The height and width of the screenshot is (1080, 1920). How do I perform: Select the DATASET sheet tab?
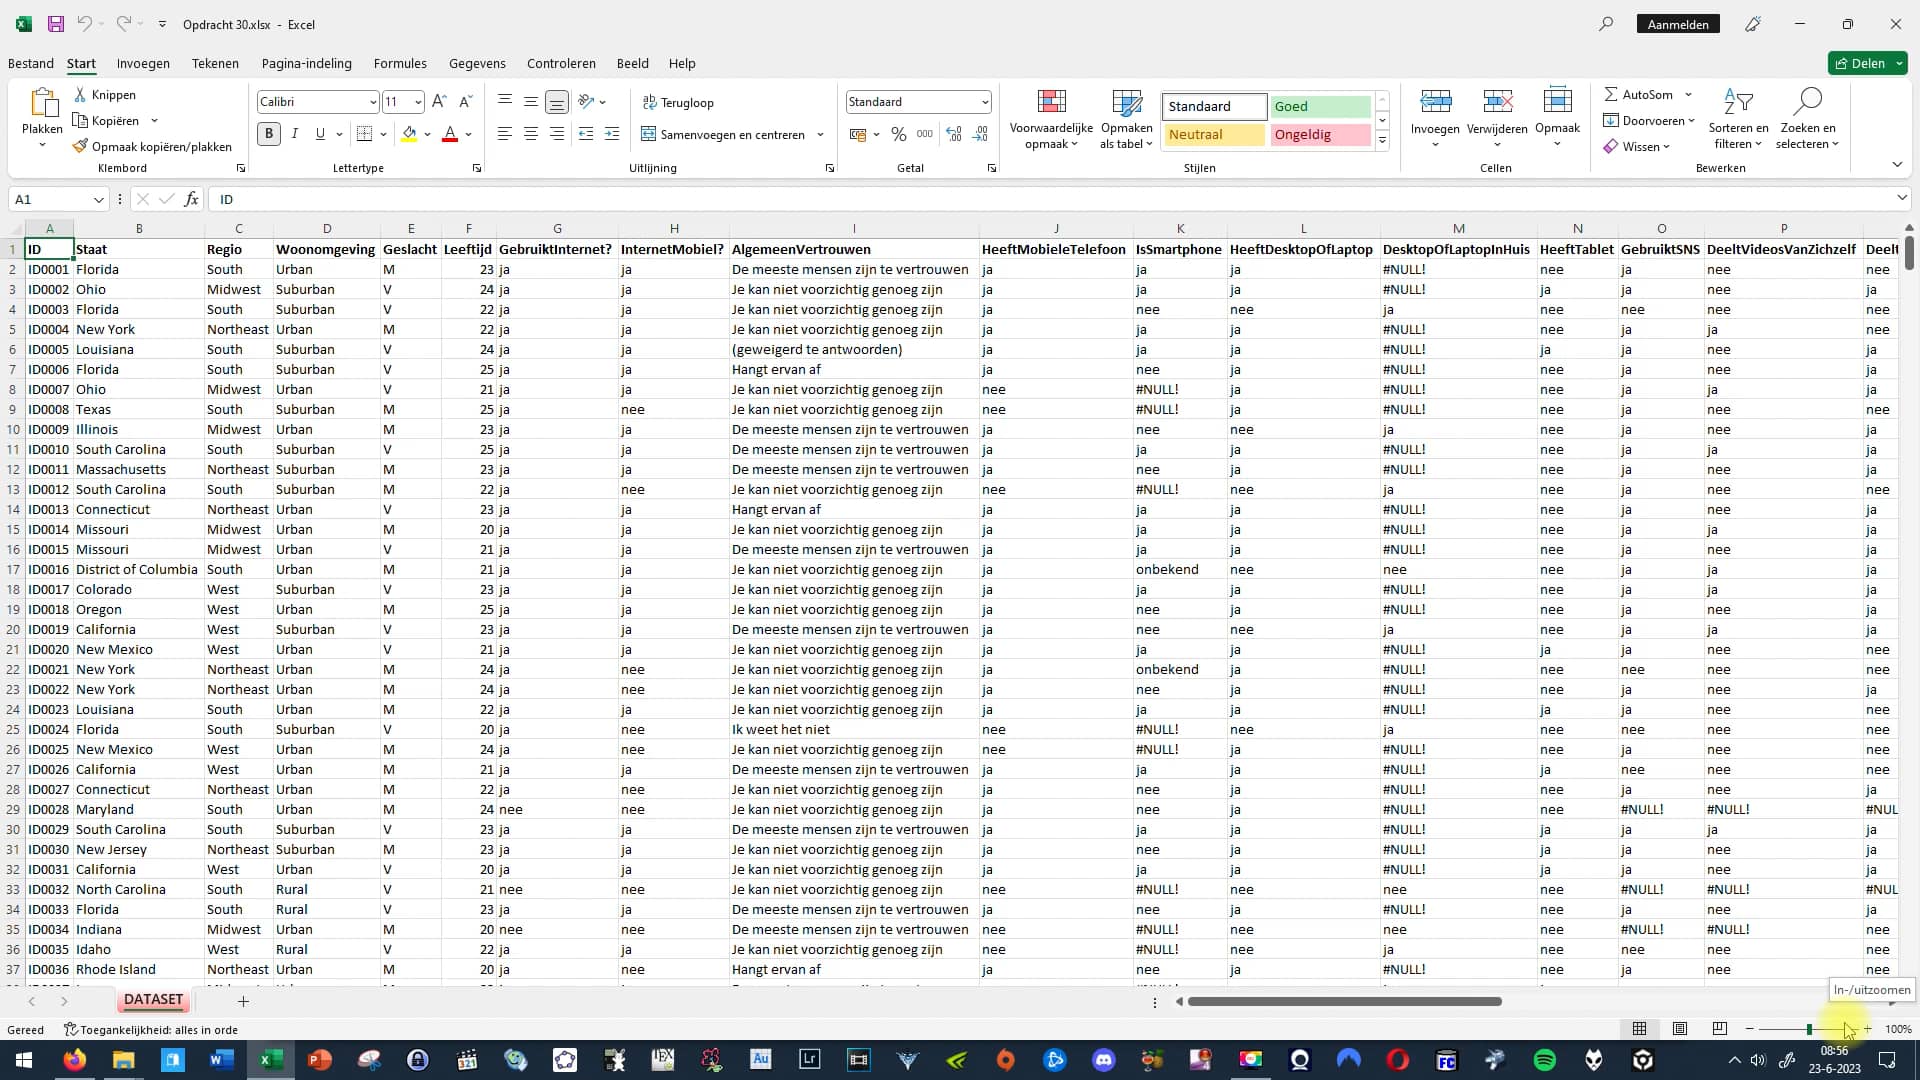pyautogui.click(x=153, y=999)
